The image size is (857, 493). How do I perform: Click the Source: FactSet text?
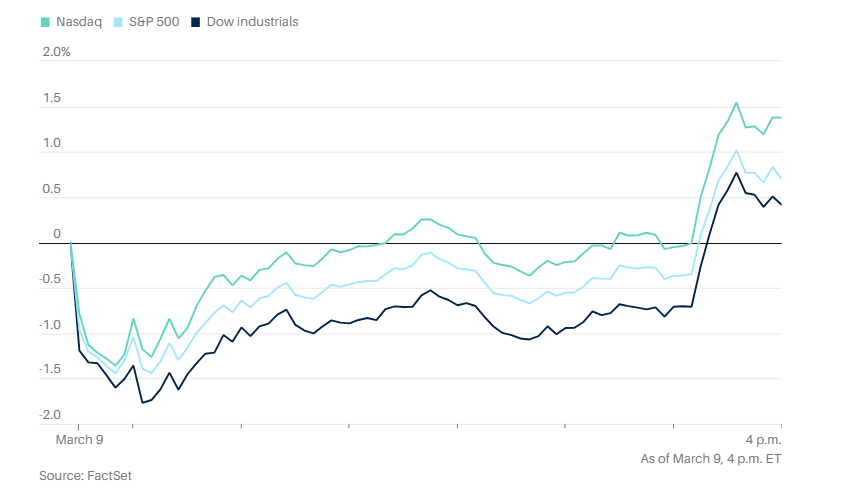(x=85, y=476)
